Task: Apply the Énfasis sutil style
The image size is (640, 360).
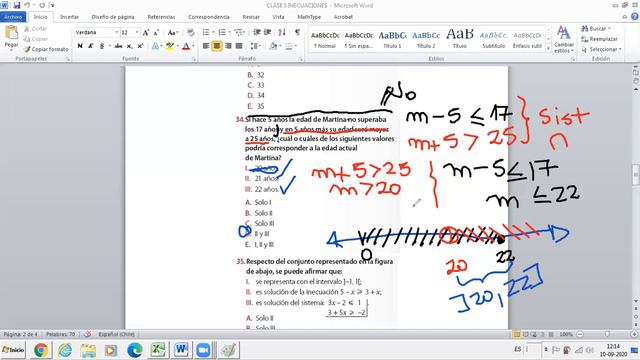Action: point(527,39)
